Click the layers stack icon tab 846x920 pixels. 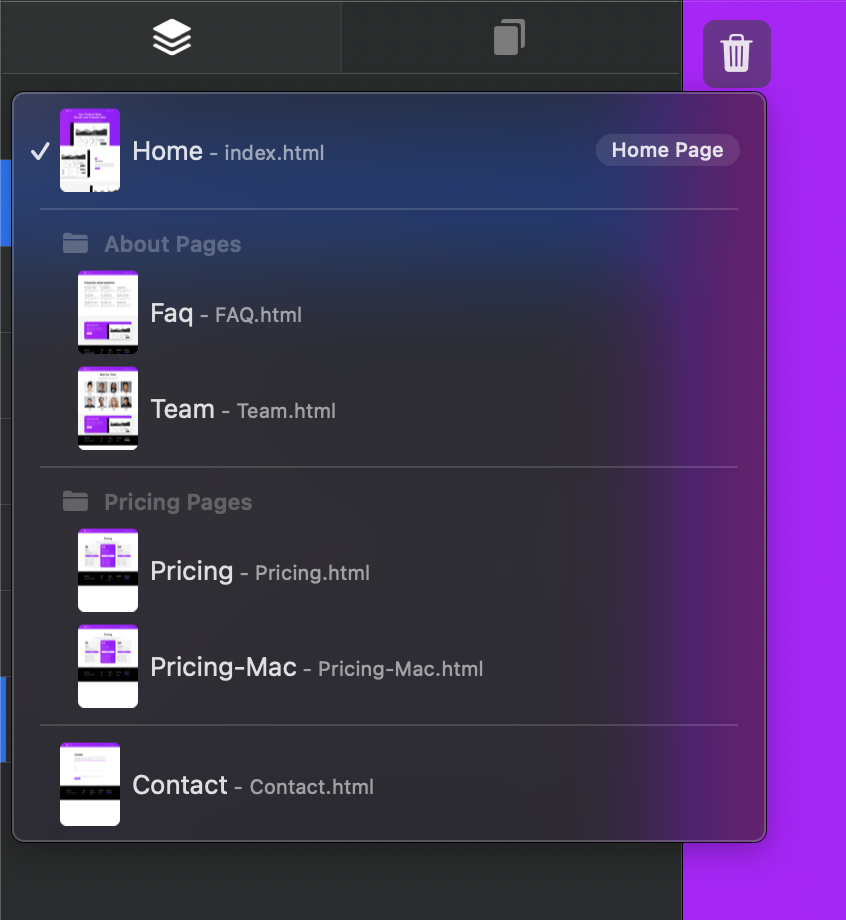click(172, 38)
